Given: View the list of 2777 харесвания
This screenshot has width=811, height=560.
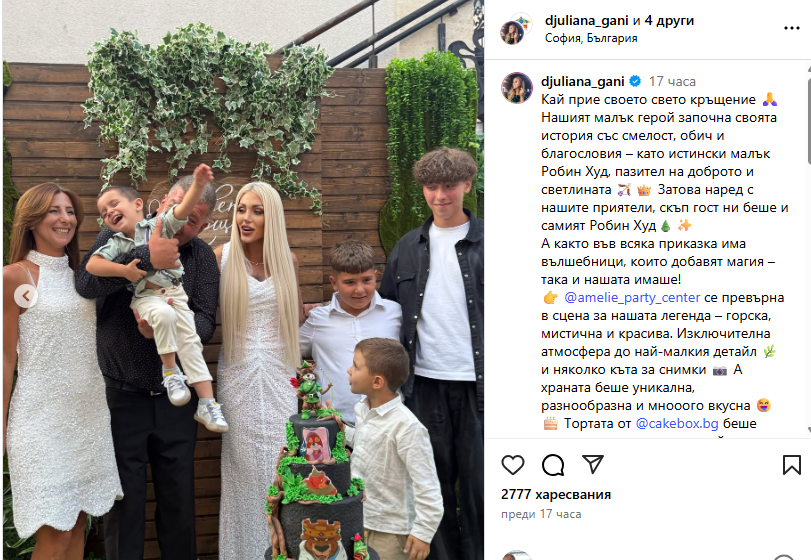Looking at the screenshot, I should [x=555, y=494].
